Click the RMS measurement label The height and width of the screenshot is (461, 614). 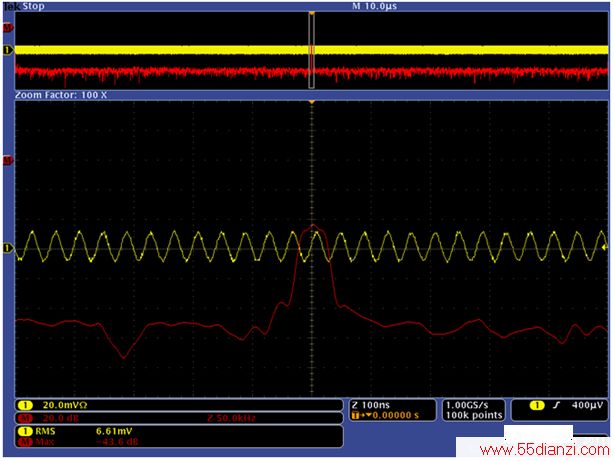pyautogui.click(x=45, y=431)
